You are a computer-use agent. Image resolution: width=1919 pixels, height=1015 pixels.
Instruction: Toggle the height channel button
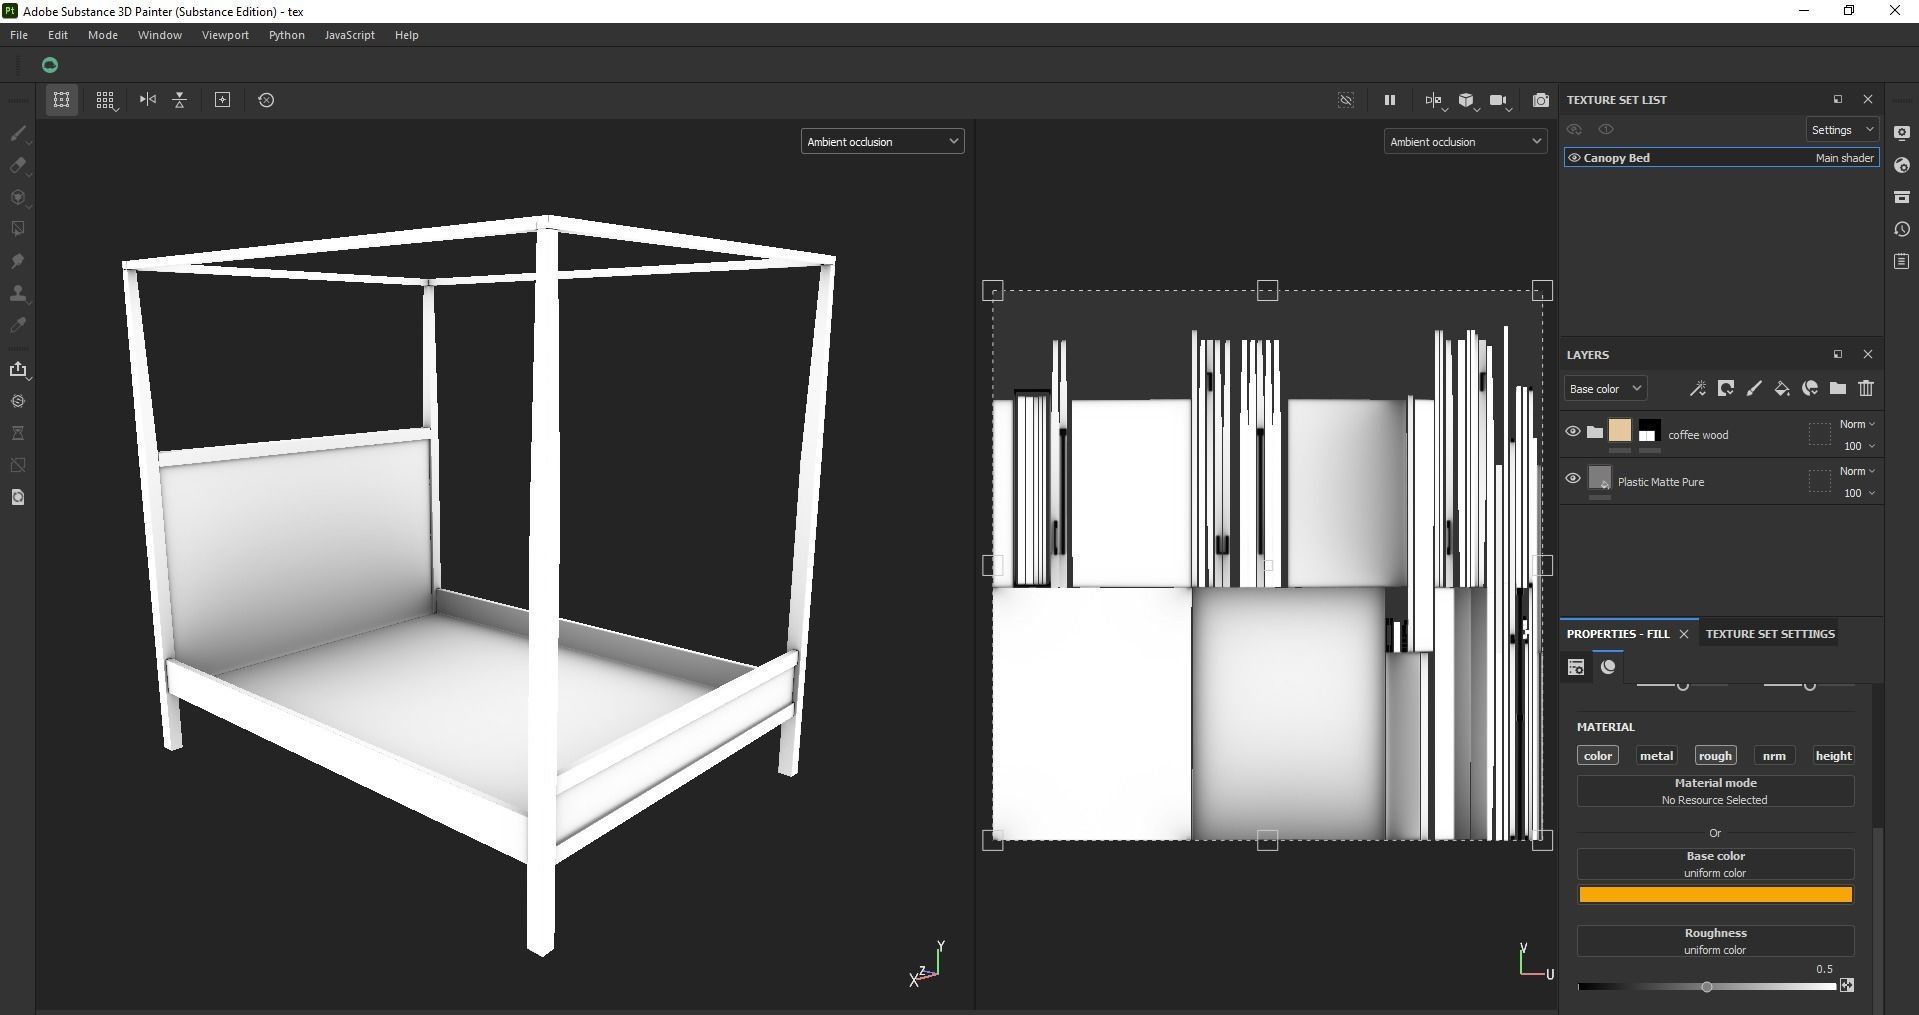tap(1833, 756)
